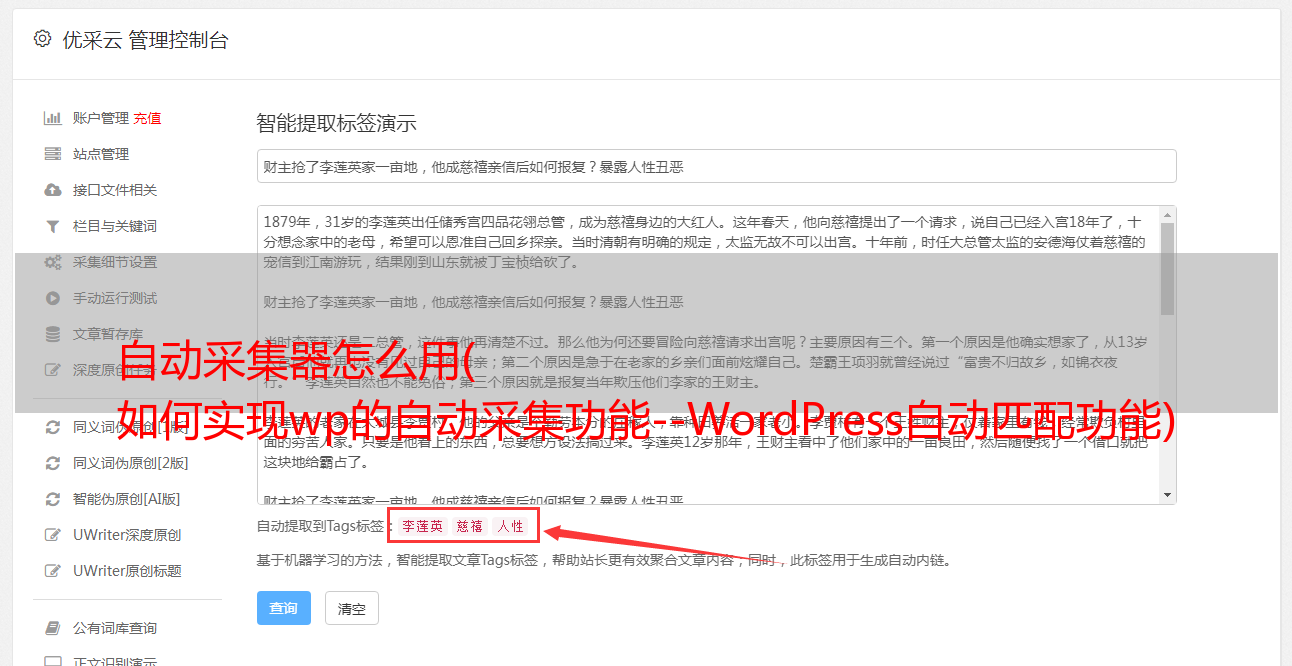Click inside the article content text area
The image size is (1292, 666).
coord(716,355)
